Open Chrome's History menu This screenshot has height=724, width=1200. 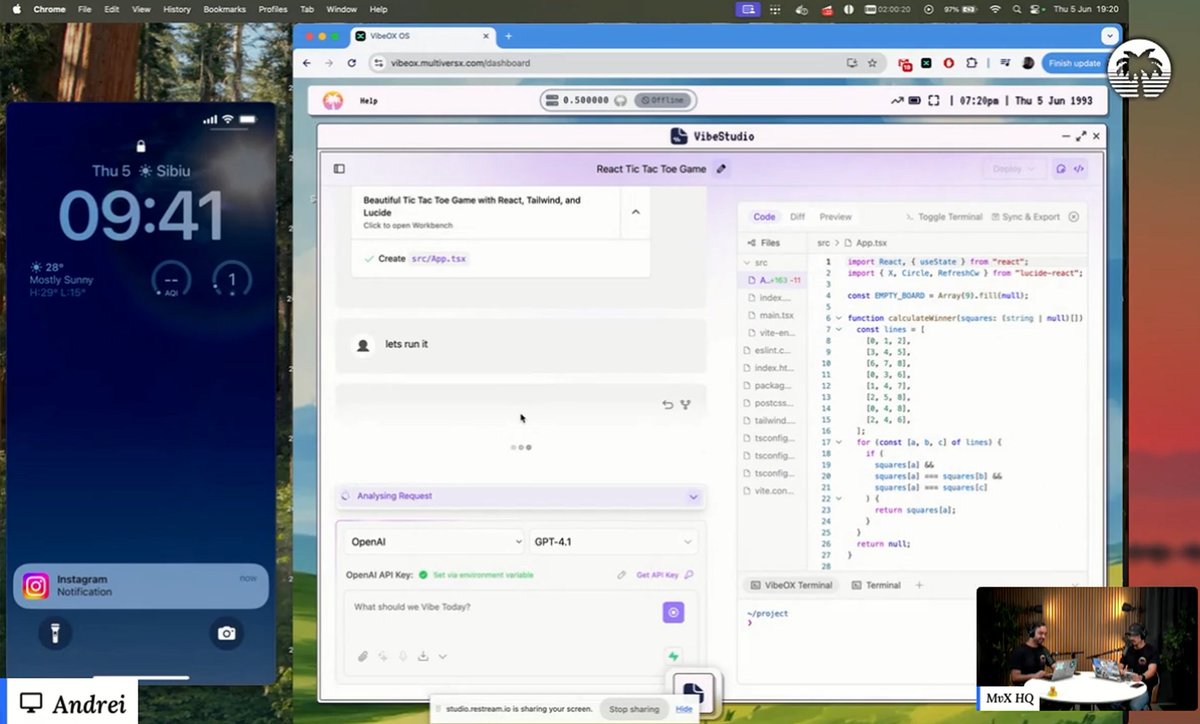(x=176, y=9)
